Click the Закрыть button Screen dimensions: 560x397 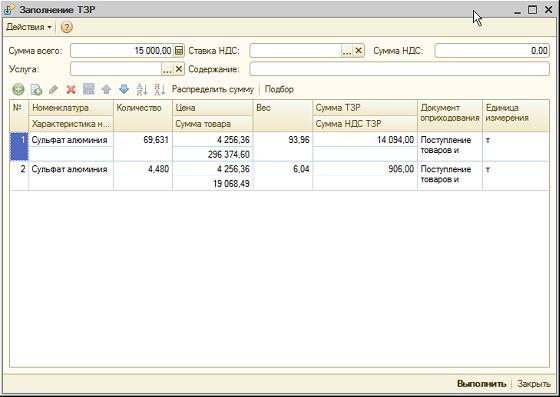click(x=534, y=384)
